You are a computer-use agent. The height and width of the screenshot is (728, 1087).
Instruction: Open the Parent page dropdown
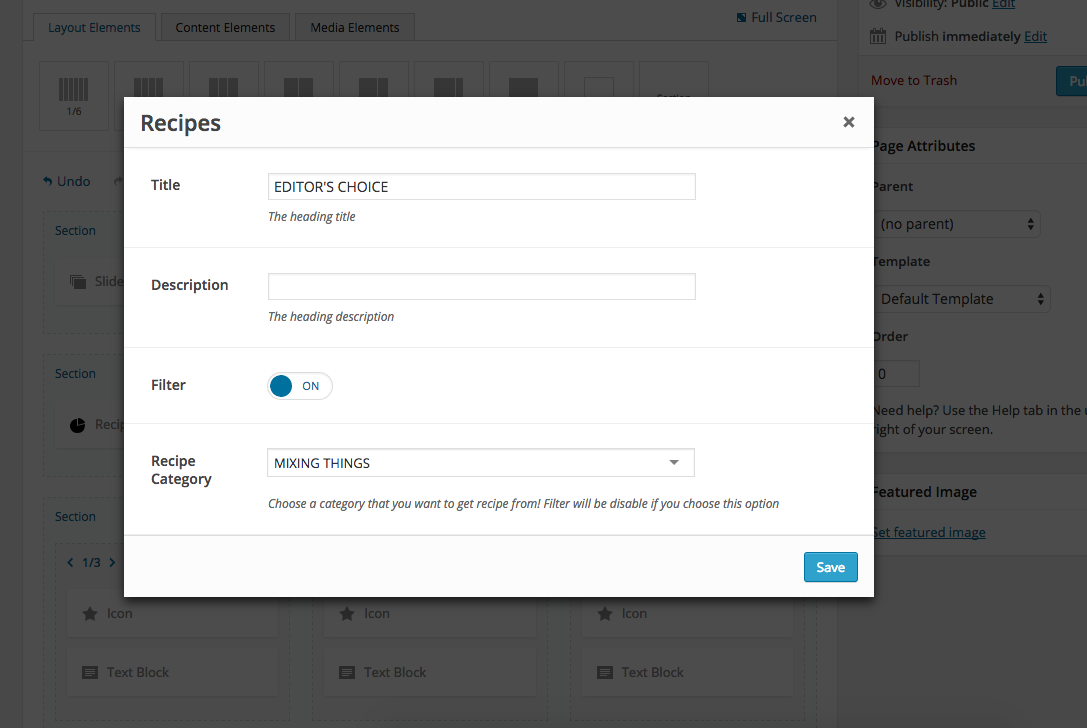957,224
